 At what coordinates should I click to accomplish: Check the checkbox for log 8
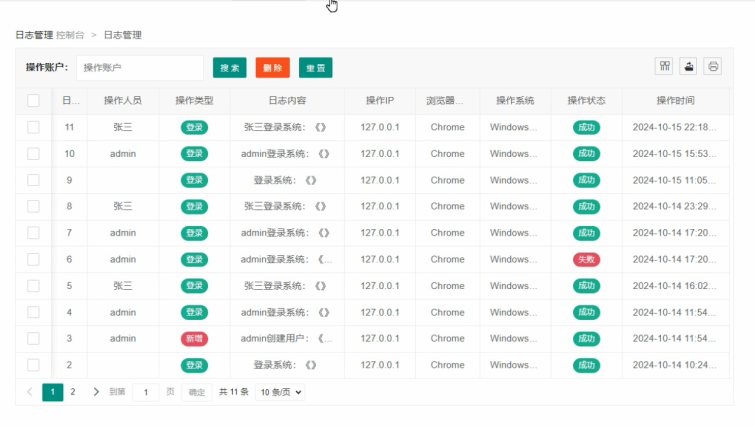pos(33,207)
